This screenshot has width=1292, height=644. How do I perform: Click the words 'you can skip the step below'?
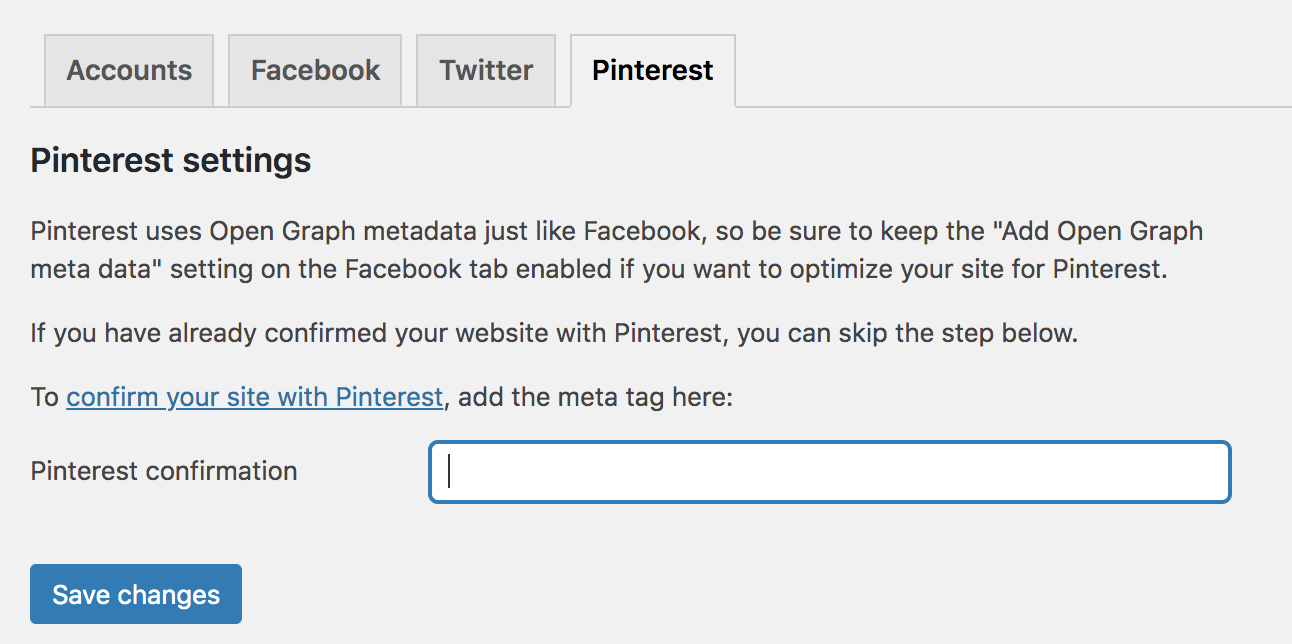[x=907, y=333]
